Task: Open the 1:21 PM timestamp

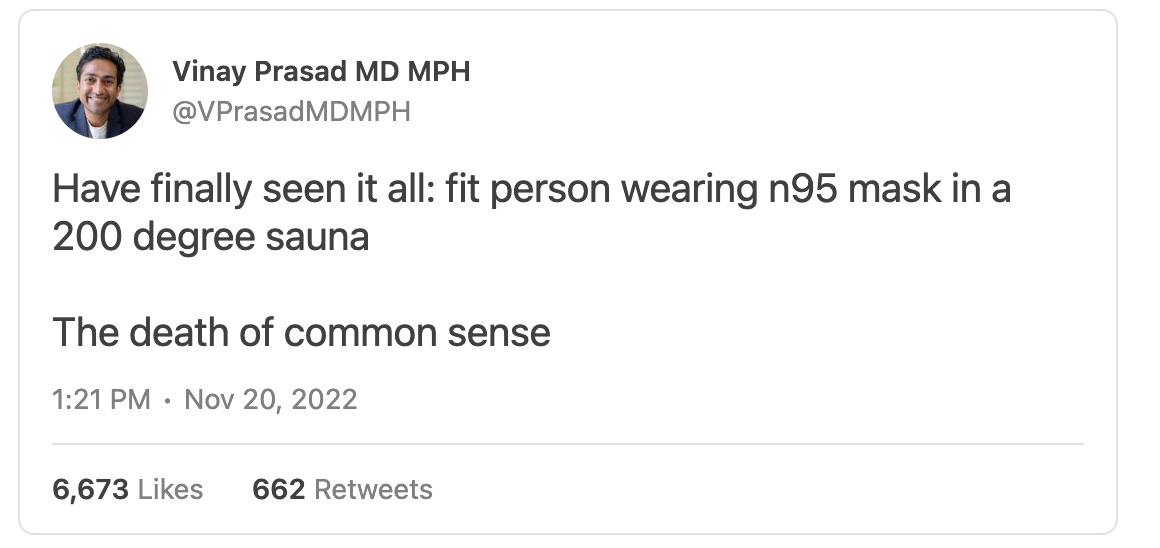Action: coord(101,400)
